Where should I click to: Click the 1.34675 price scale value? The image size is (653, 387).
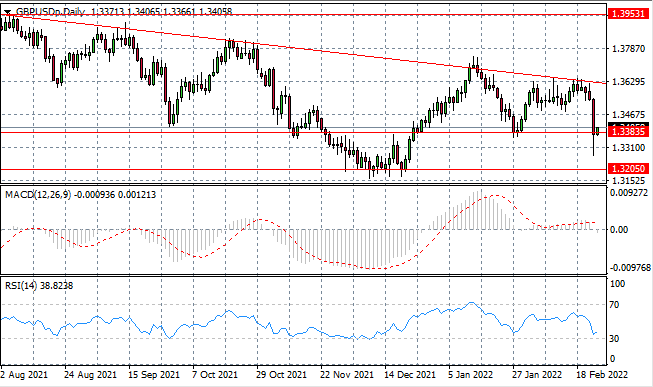coord(628,114)
